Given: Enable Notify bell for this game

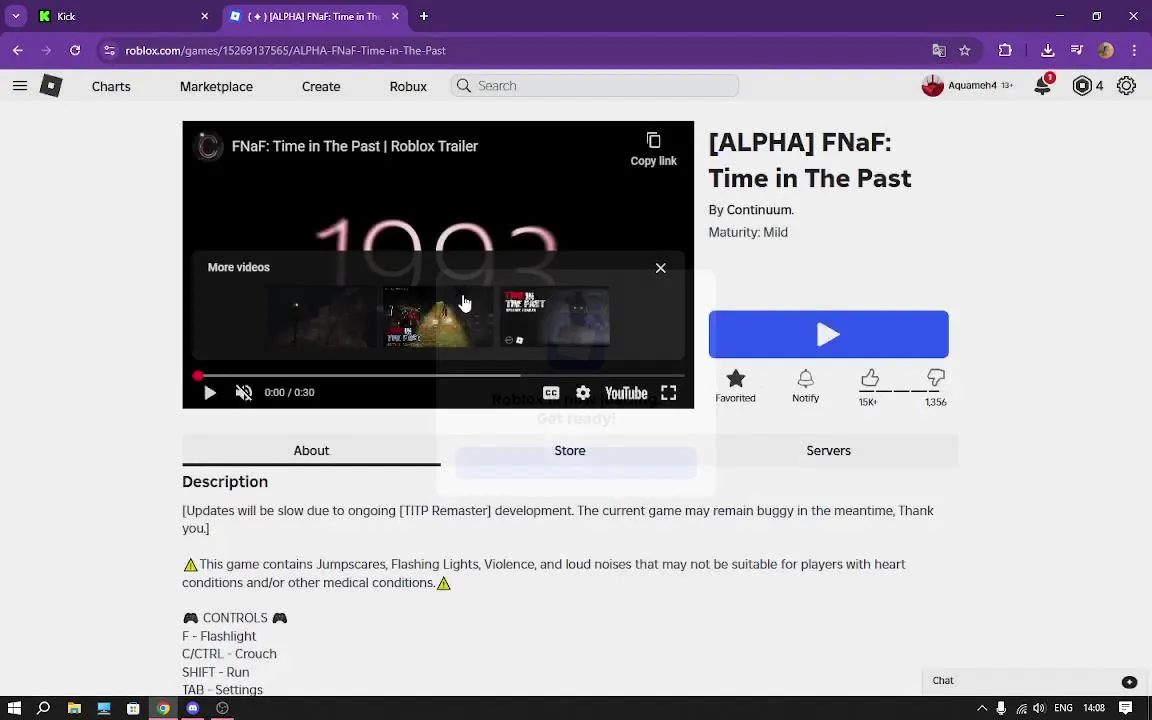Looking at the screenshot, I should point(805,386).
